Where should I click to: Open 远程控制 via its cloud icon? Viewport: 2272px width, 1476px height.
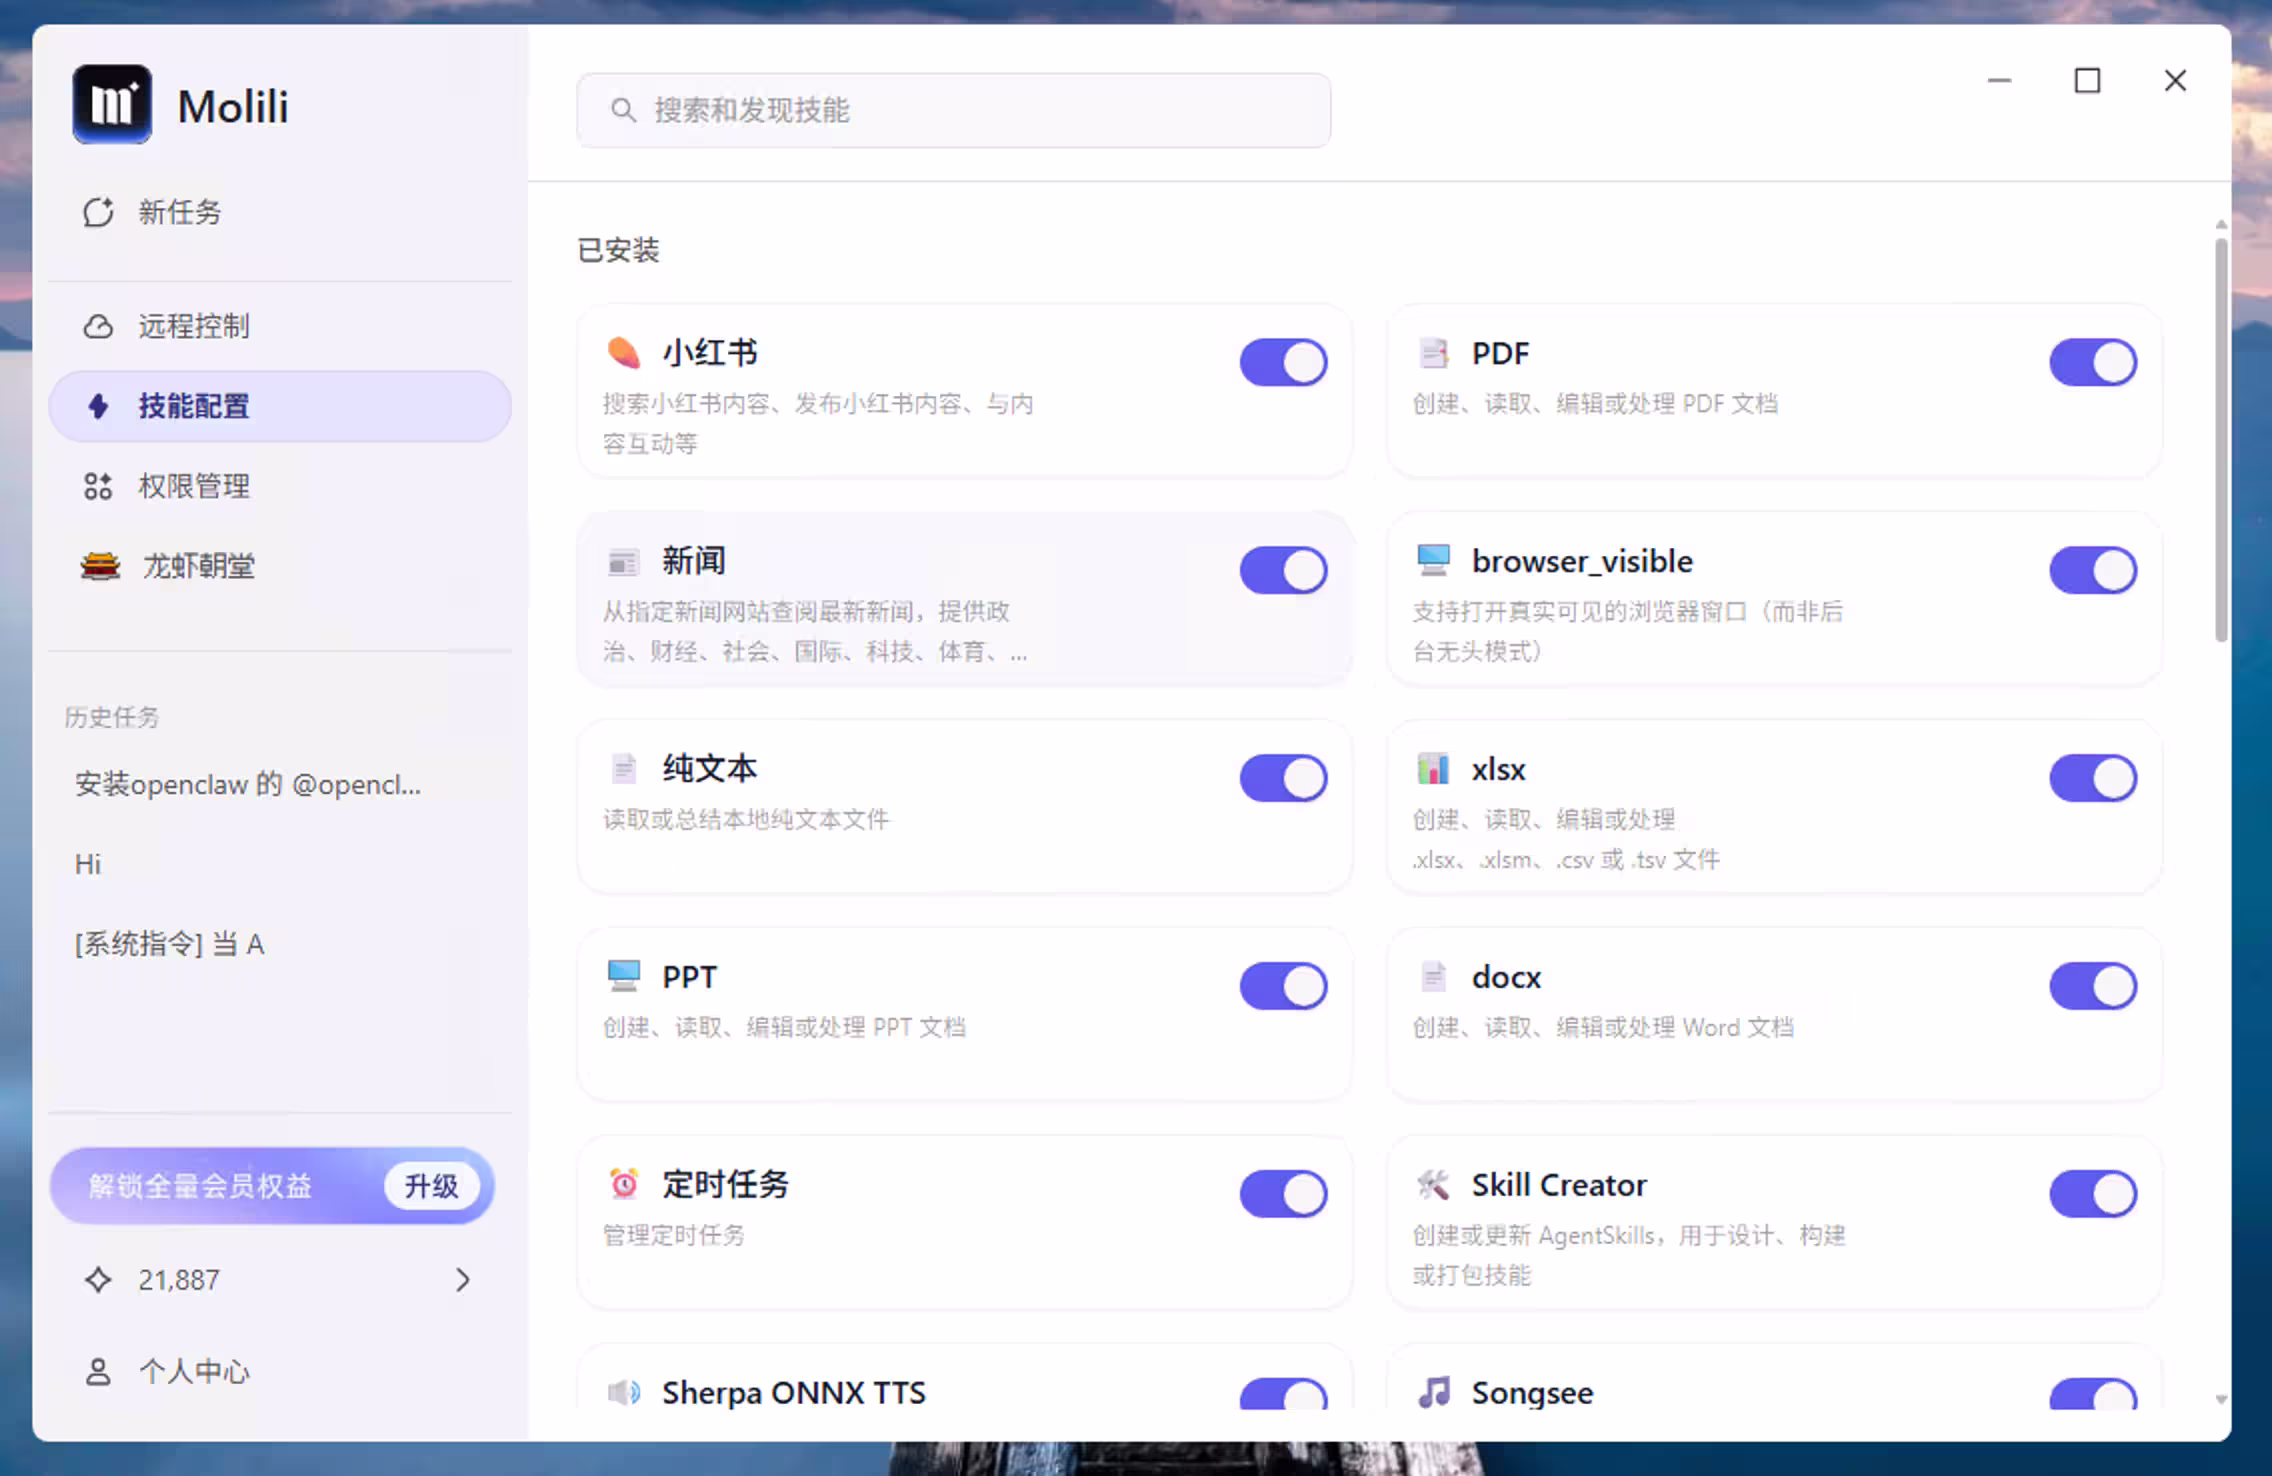point(99,326)
